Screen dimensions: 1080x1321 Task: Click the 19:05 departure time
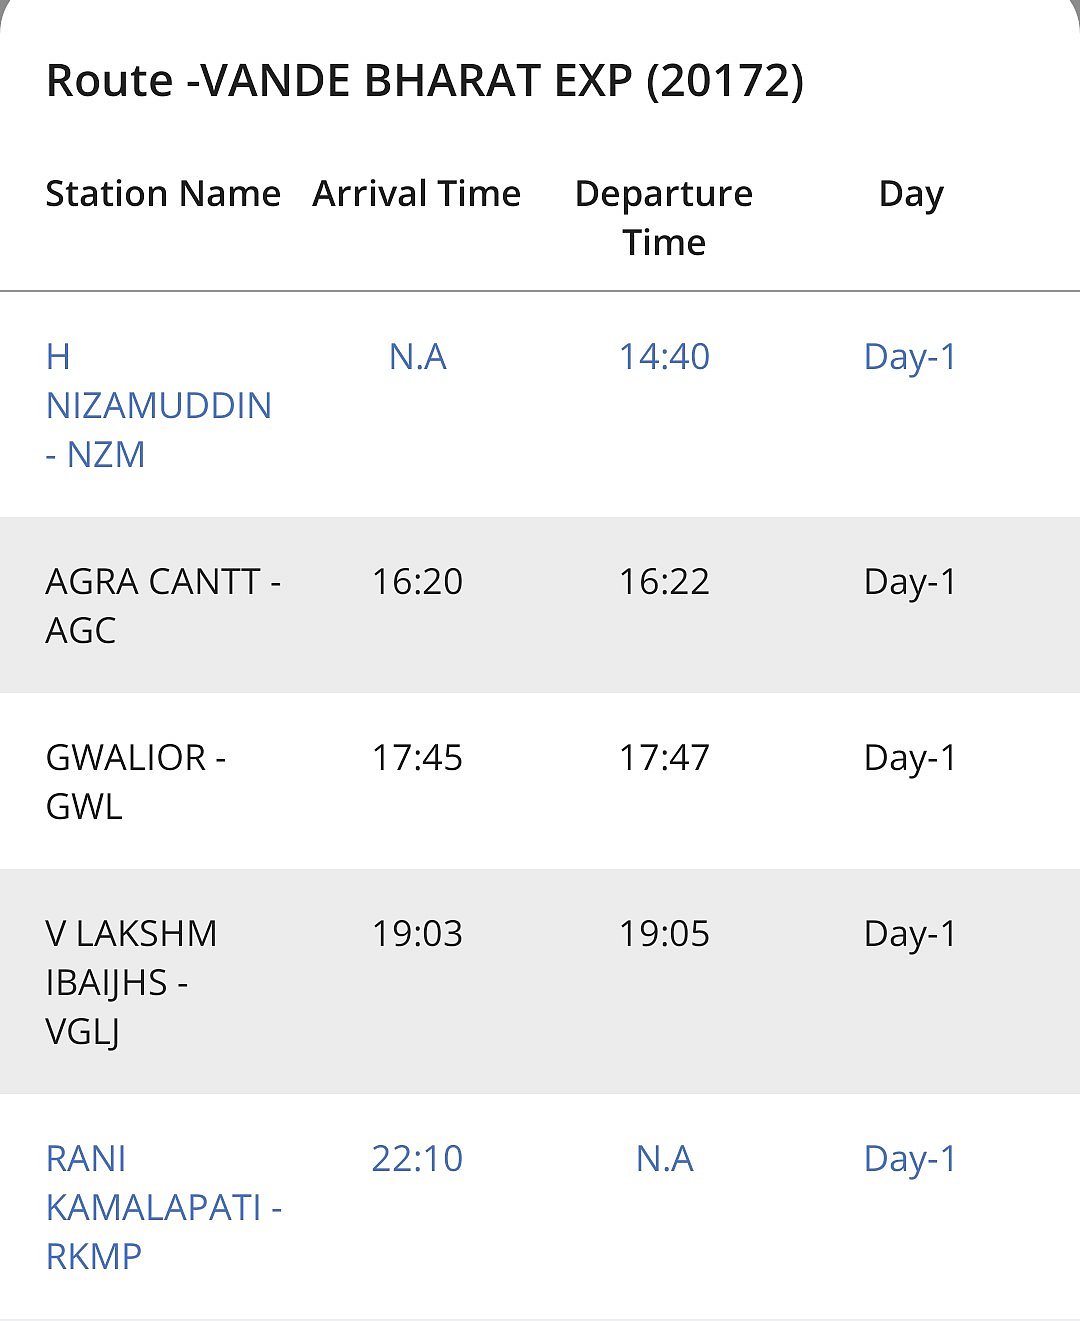click(x=664, y=933)
